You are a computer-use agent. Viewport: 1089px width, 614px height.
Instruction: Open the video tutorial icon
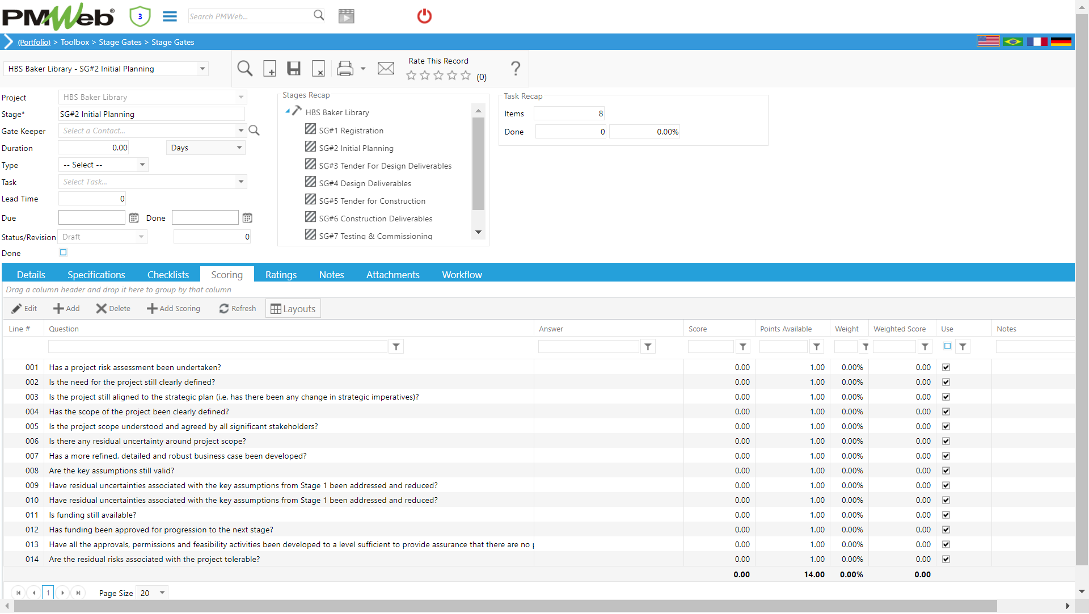pyautogui.click(x=347, y=16)
